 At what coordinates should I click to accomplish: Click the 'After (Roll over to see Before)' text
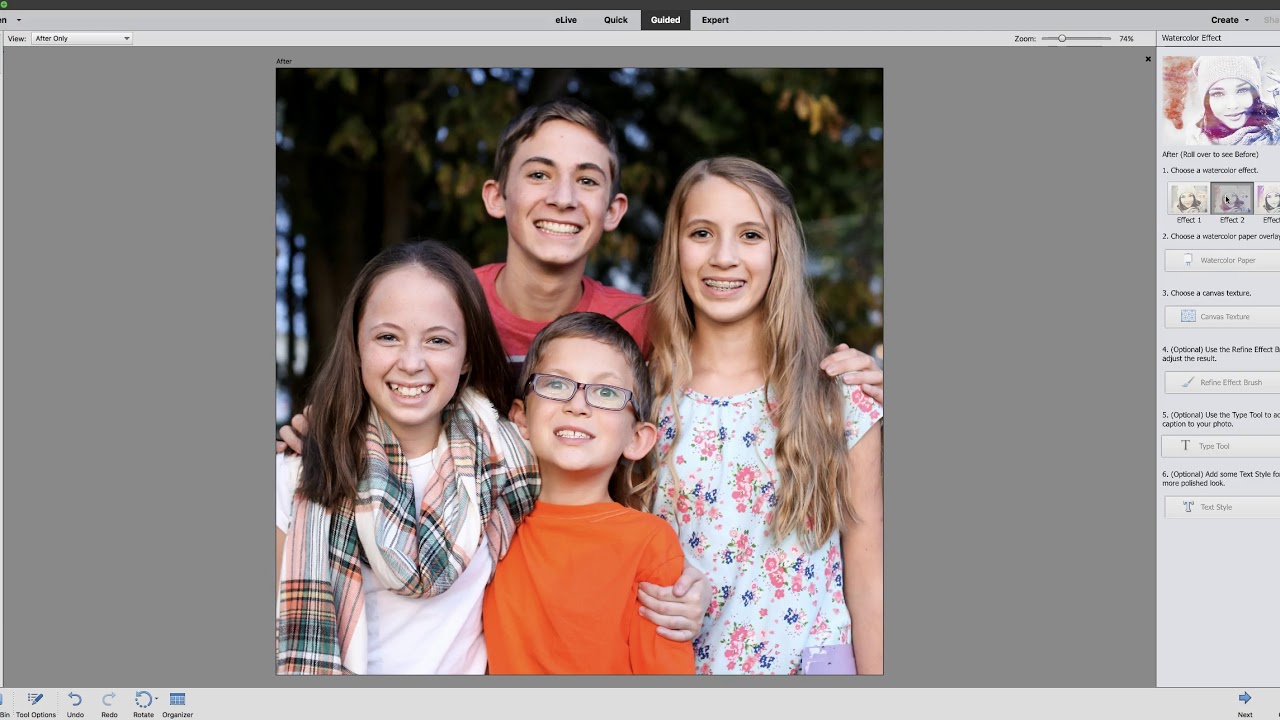point(1210,154)
